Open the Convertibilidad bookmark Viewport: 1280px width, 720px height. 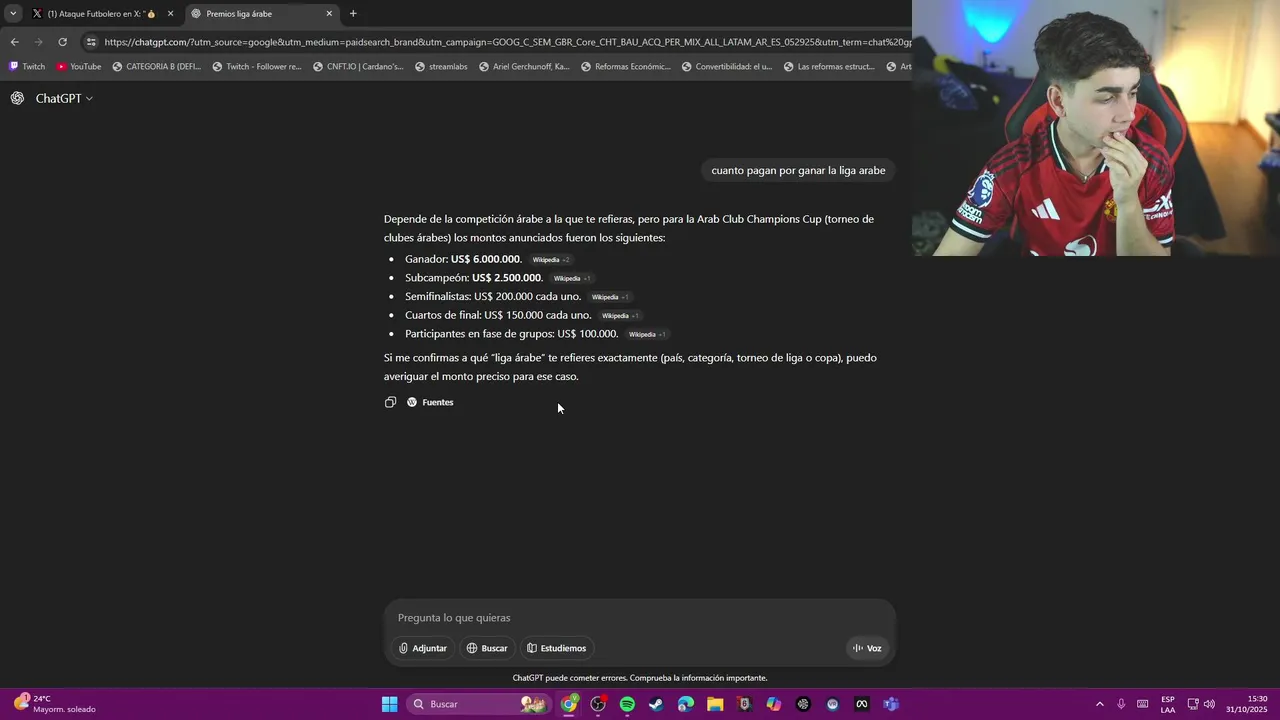(x=727, y=67)
